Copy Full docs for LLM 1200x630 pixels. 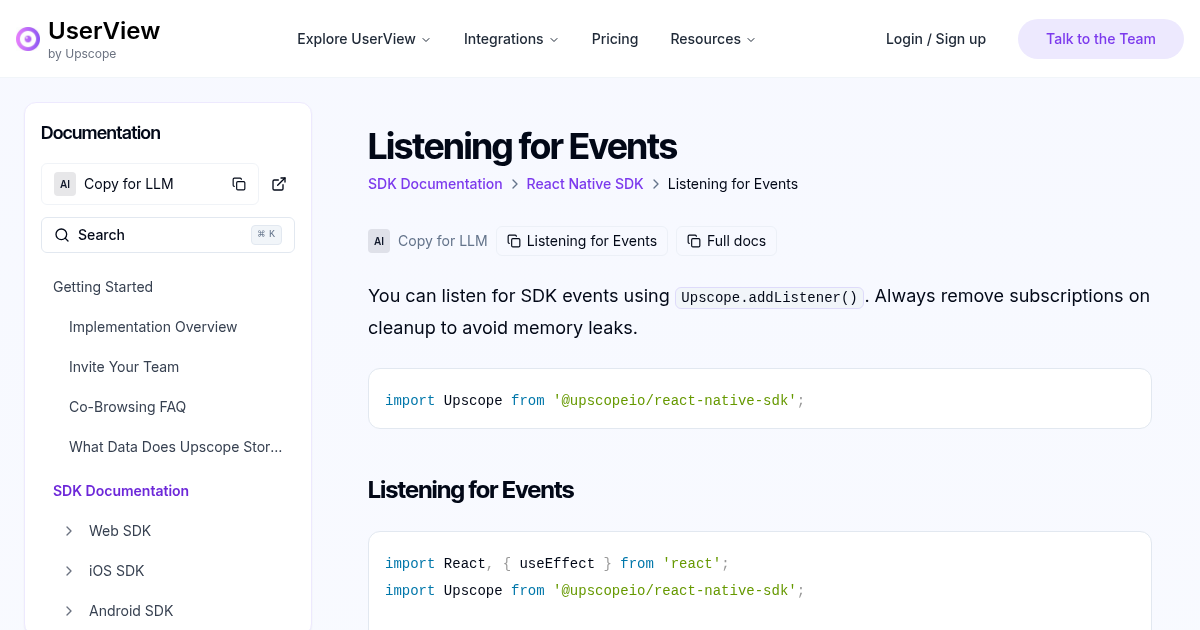727,241
